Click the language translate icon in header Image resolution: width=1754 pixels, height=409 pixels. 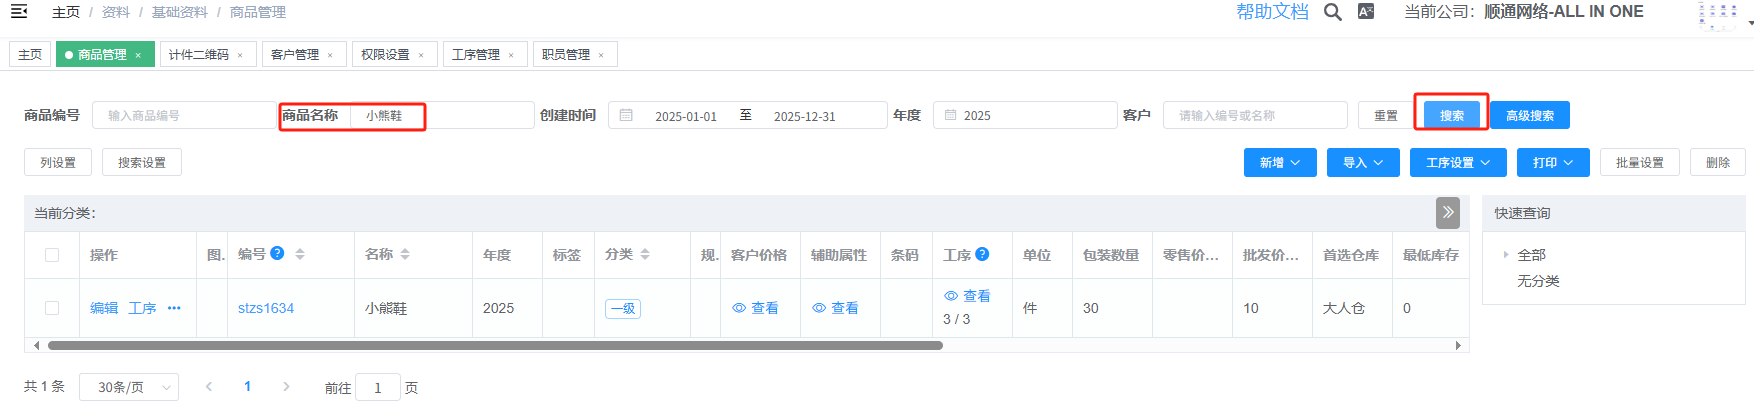(1365, 12)
